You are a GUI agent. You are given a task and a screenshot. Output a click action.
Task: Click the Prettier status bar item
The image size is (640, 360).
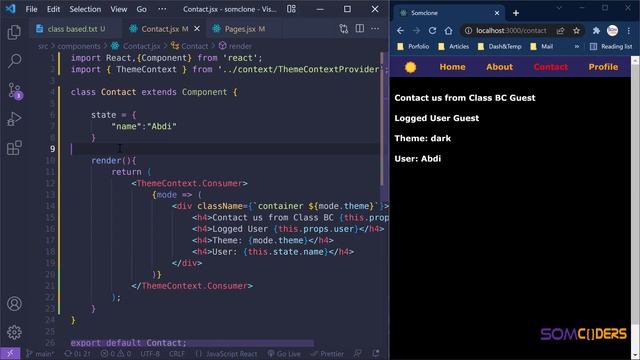327,354
